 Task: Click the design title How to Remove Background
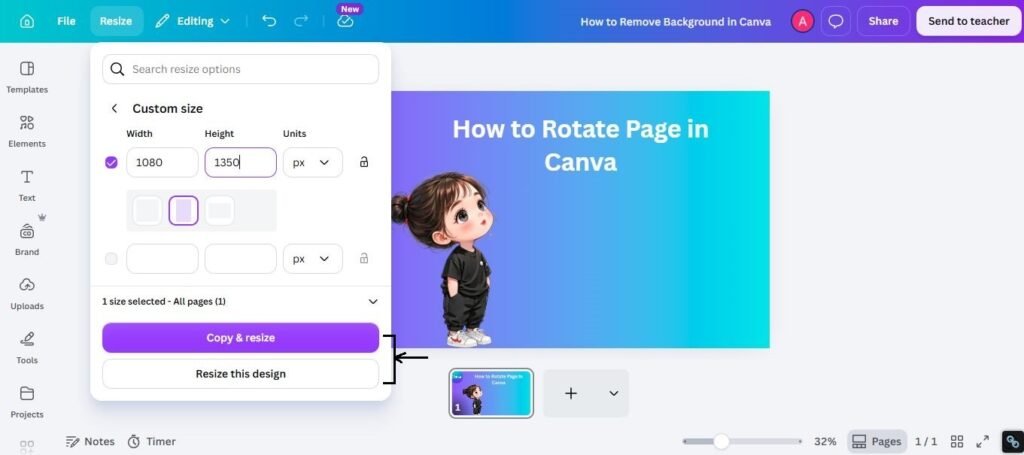pos(675,22)
